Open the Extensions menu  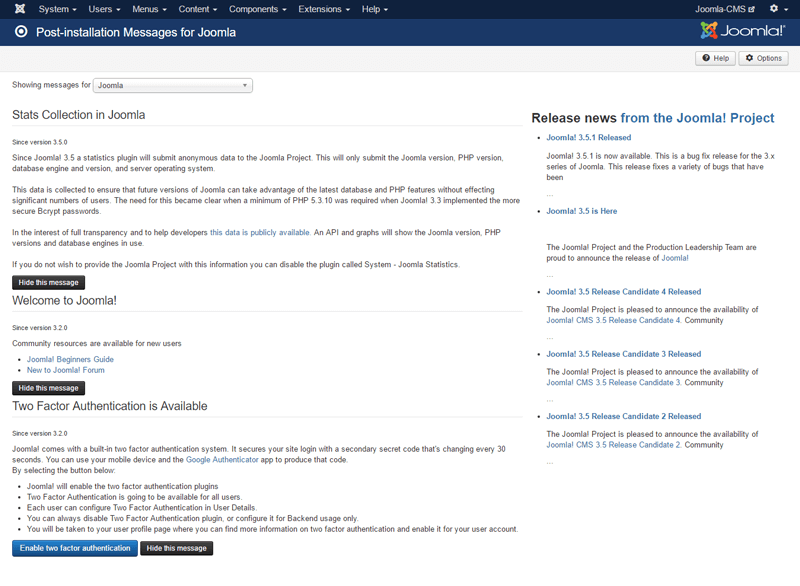[x=323, y=9]
